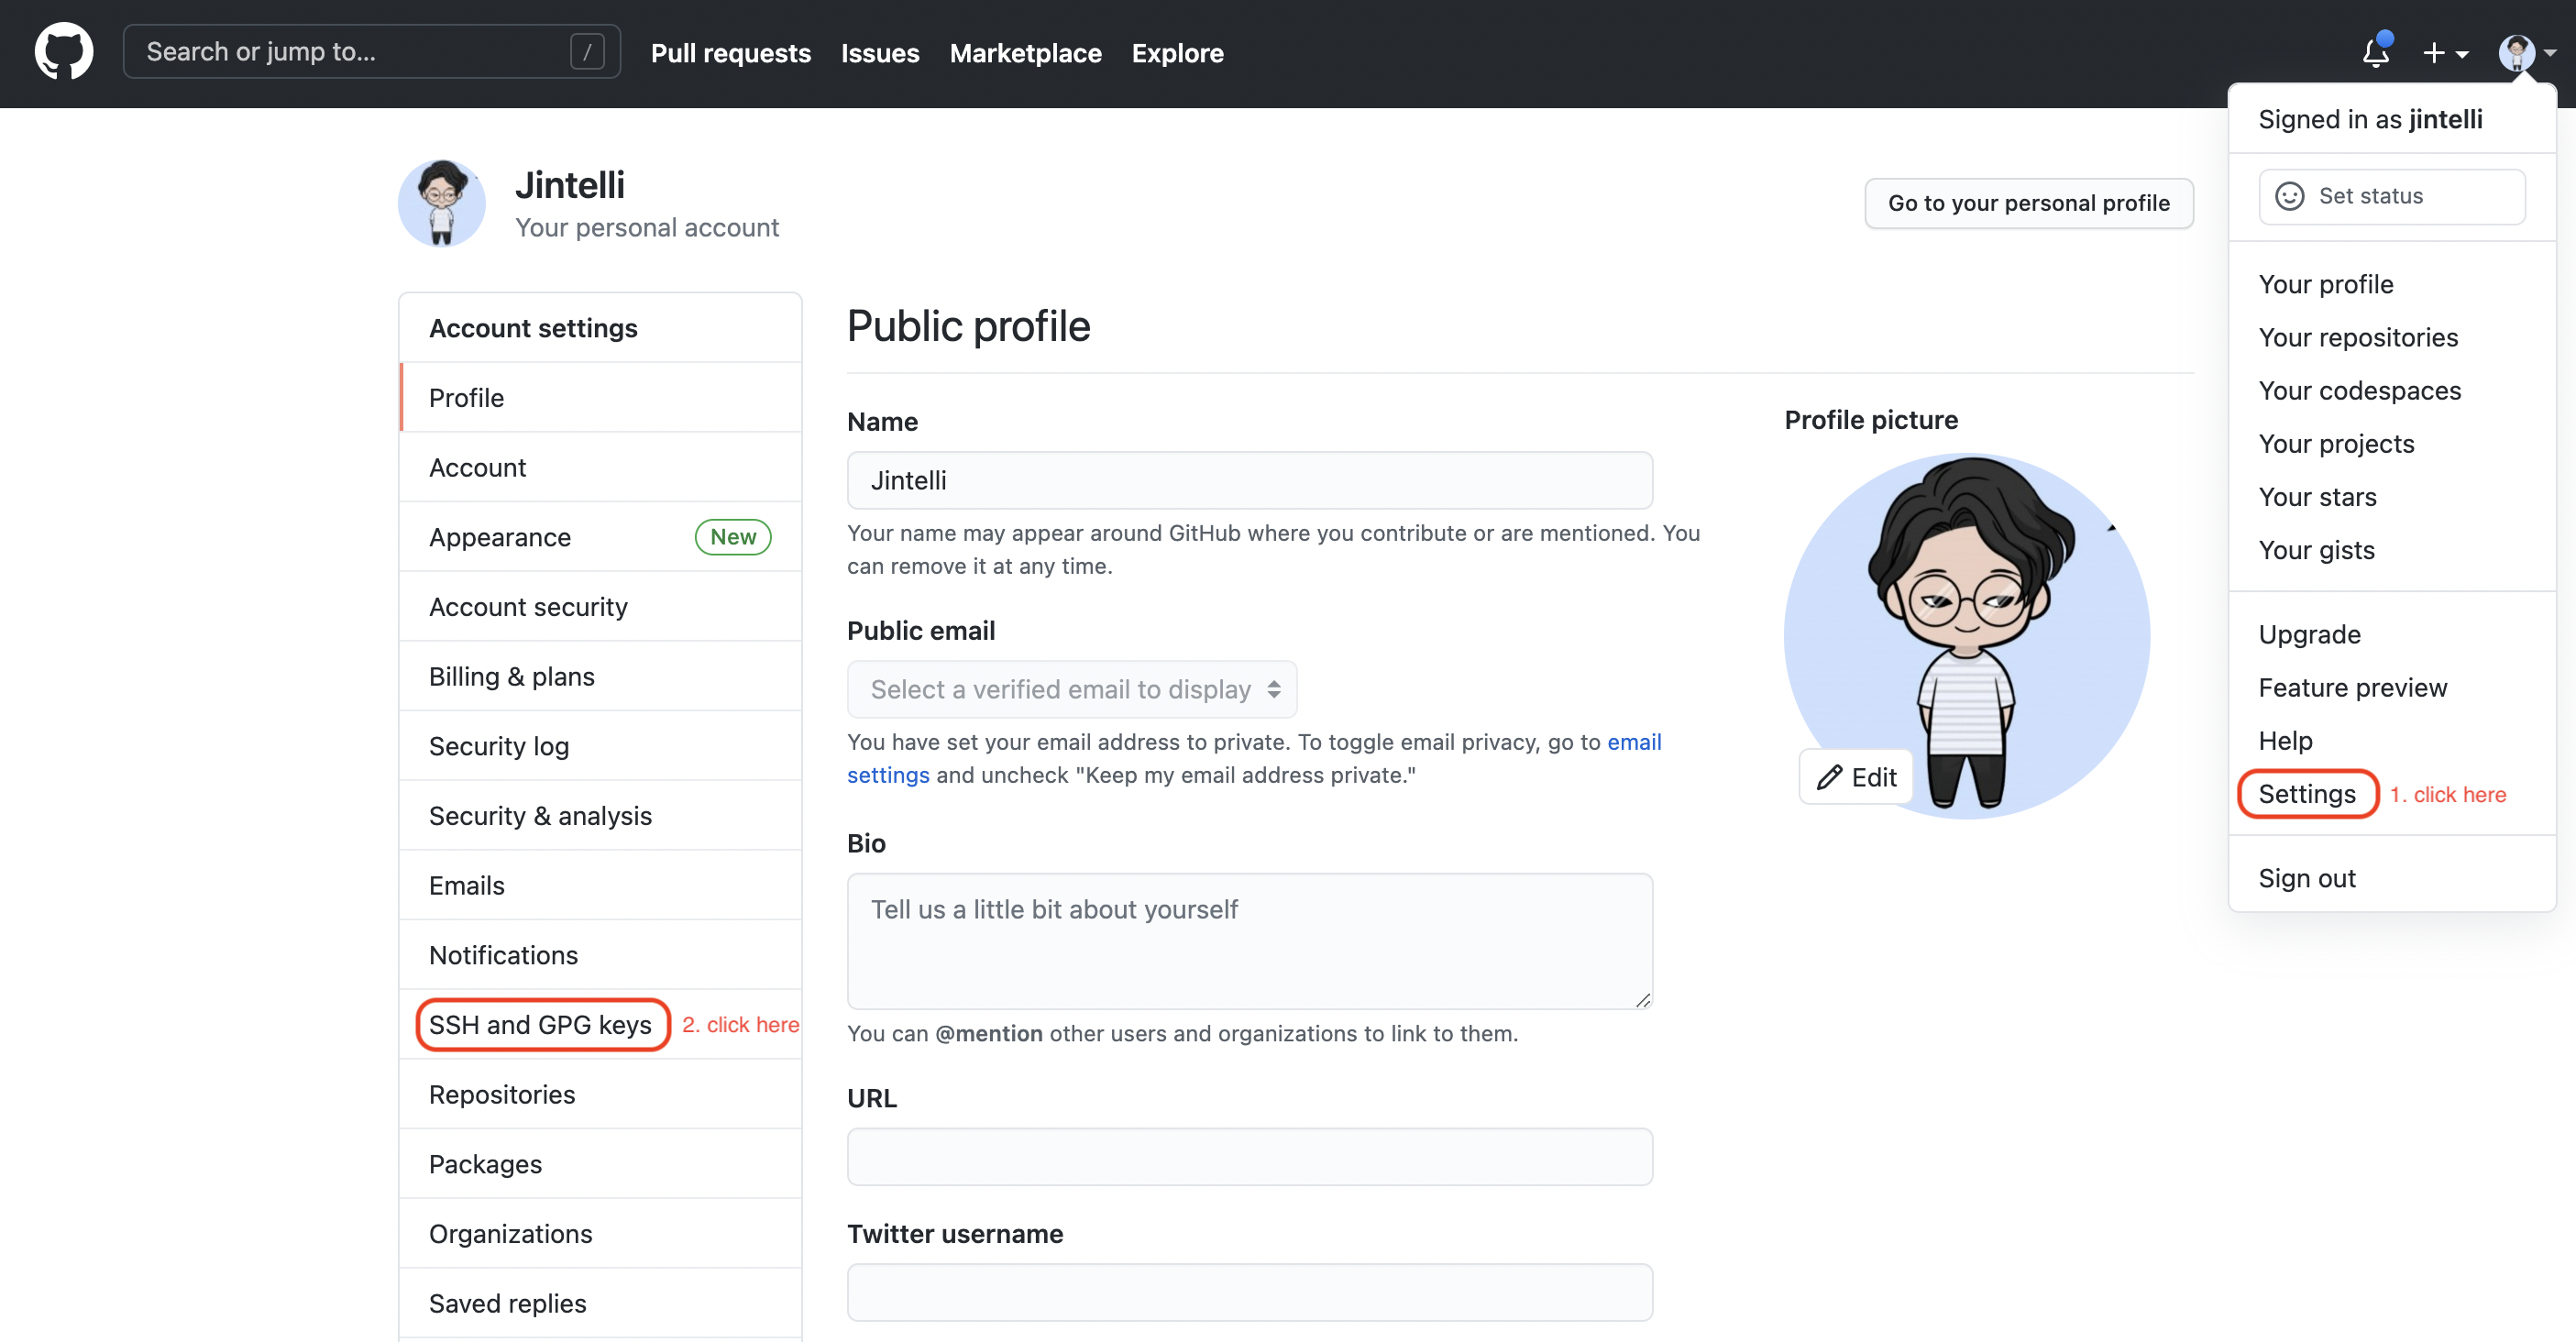Toggle the user avatar menu caret
The image size is (2576, 1342).
pos(2550,53)
